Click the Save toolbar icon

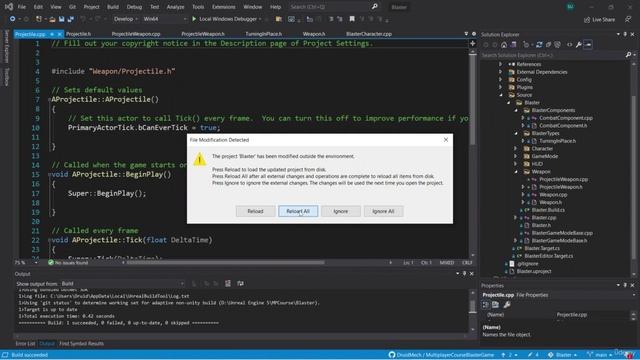click(61, 19)
